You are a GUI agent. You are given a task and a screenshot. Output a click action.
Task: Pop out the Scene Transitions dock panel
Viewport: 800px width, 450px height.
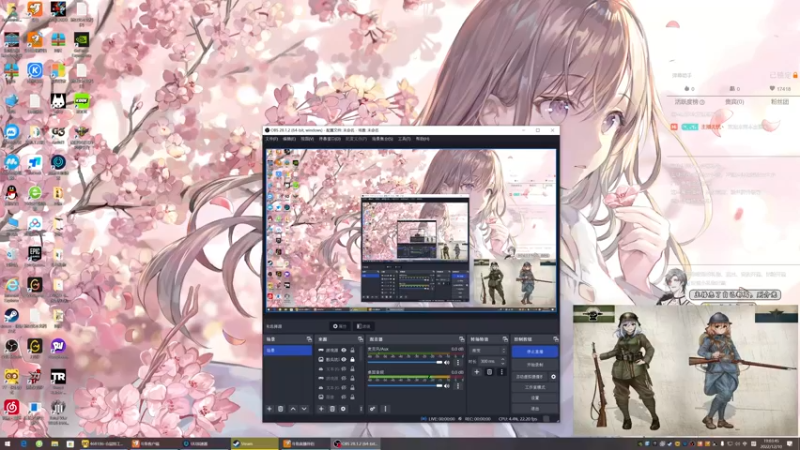505,339
